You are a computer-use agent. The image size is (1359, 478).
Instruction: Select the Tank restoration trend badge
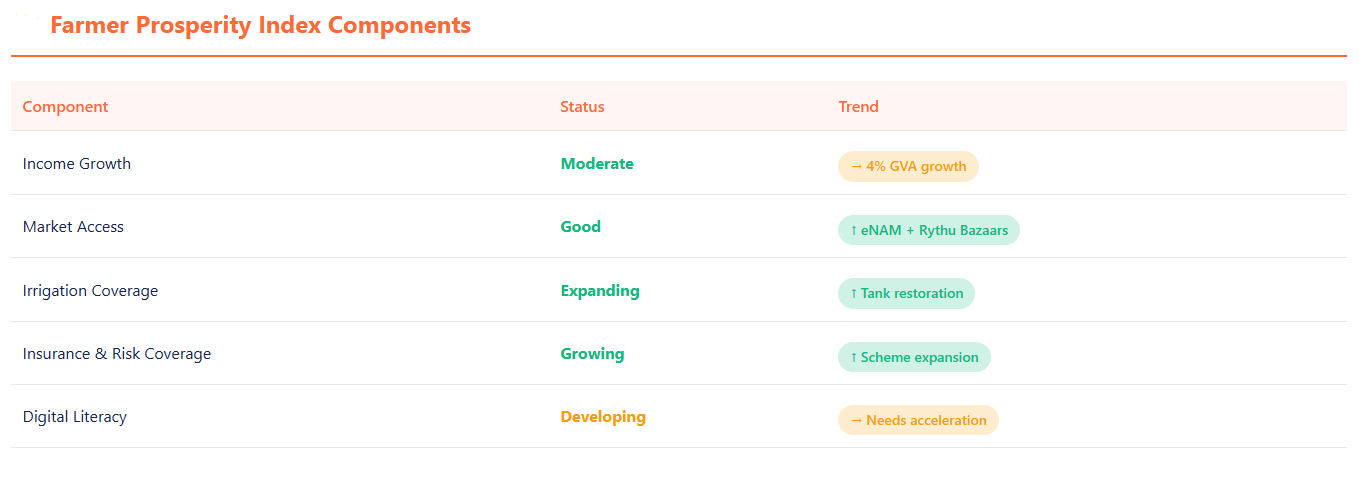coord(906,294)
